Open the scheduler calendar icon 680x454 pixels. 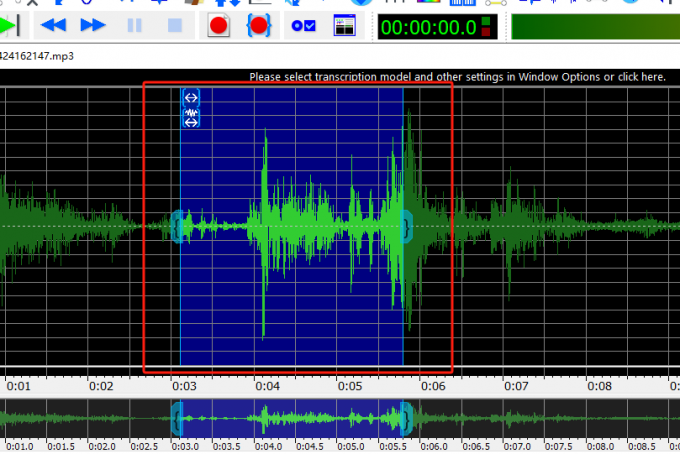(x=345, y=25)
